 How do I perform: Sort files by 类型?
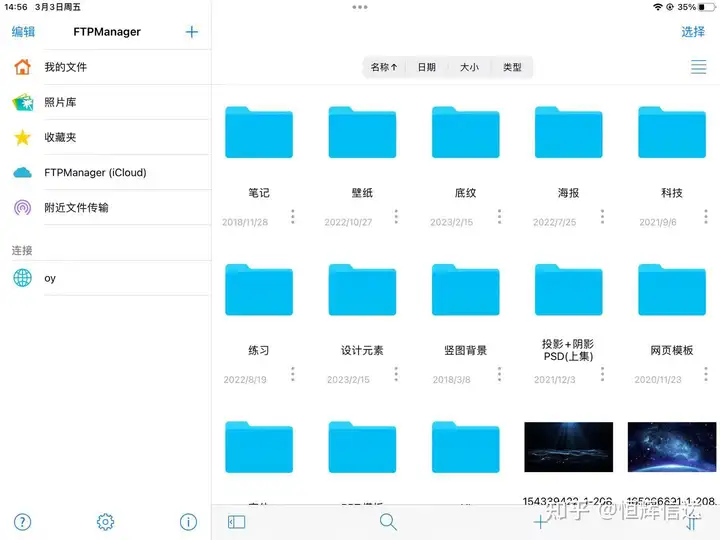tap(512, 67)
